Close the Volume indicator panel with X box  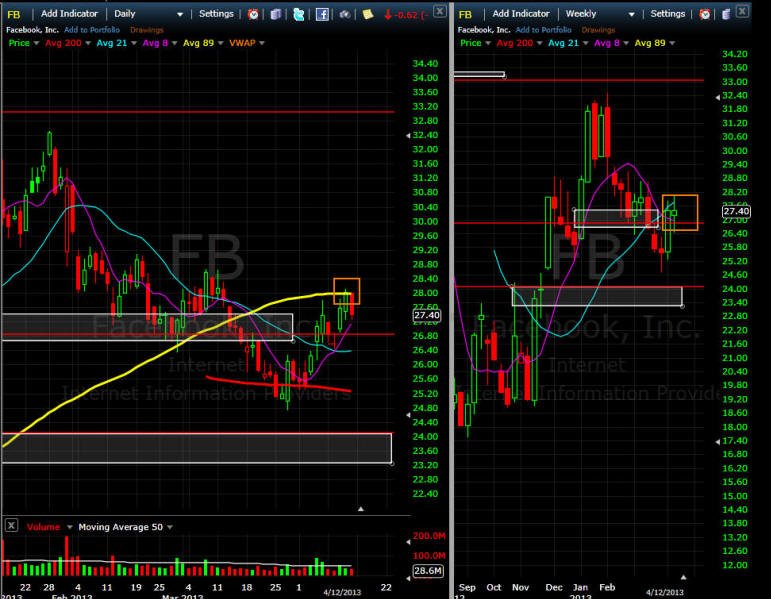11,525
